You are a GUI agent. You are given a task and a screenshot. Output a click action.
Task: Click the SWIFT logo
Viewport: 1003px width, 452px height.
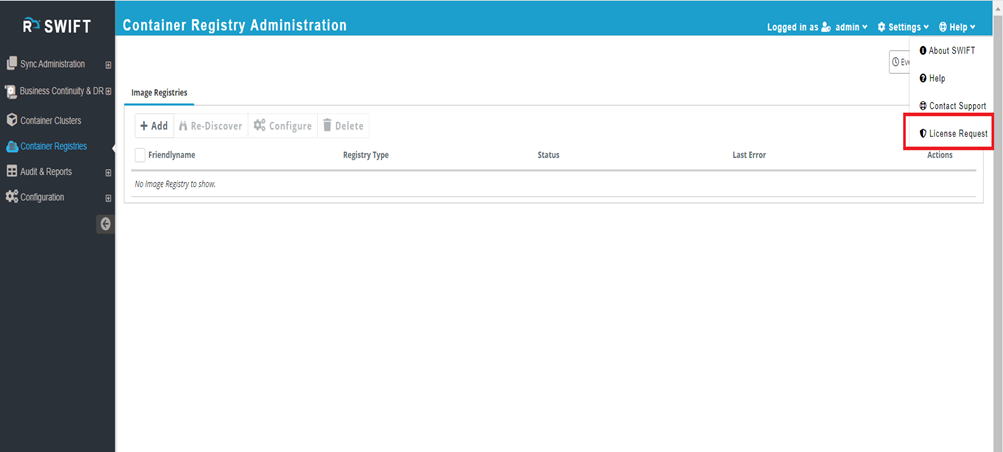coord(57,26)
